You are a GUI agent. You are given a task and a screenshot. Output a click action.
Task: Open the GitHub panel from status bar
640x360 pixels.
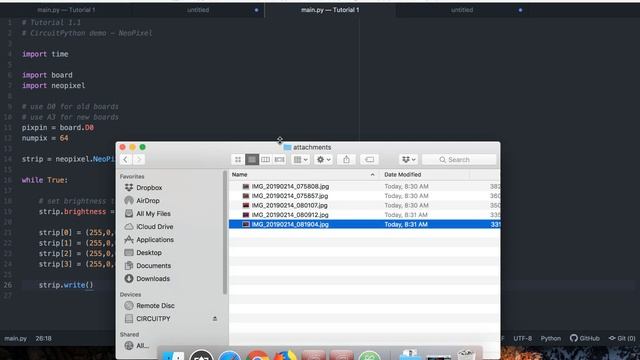click(585, 339)
